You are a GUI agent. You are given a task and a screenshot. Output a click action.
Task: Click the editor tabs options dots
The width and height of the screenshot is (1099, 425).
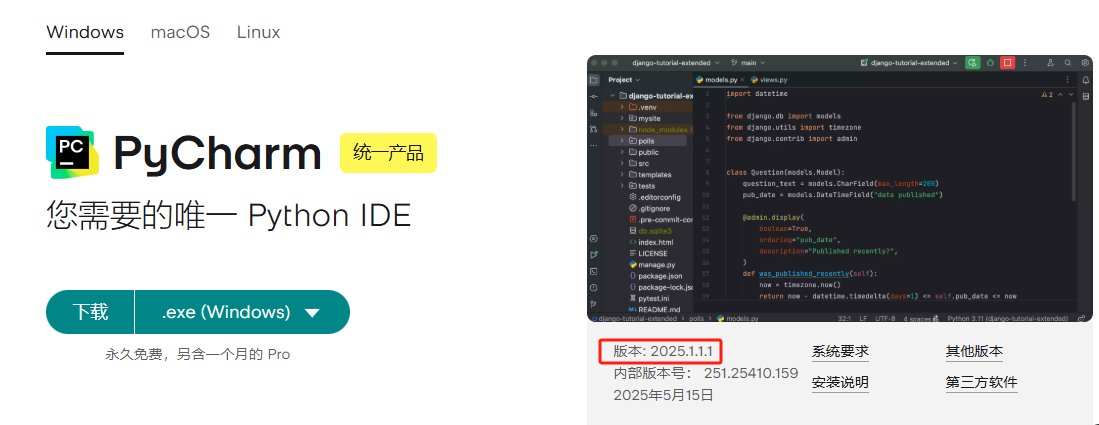[1067, 80]
